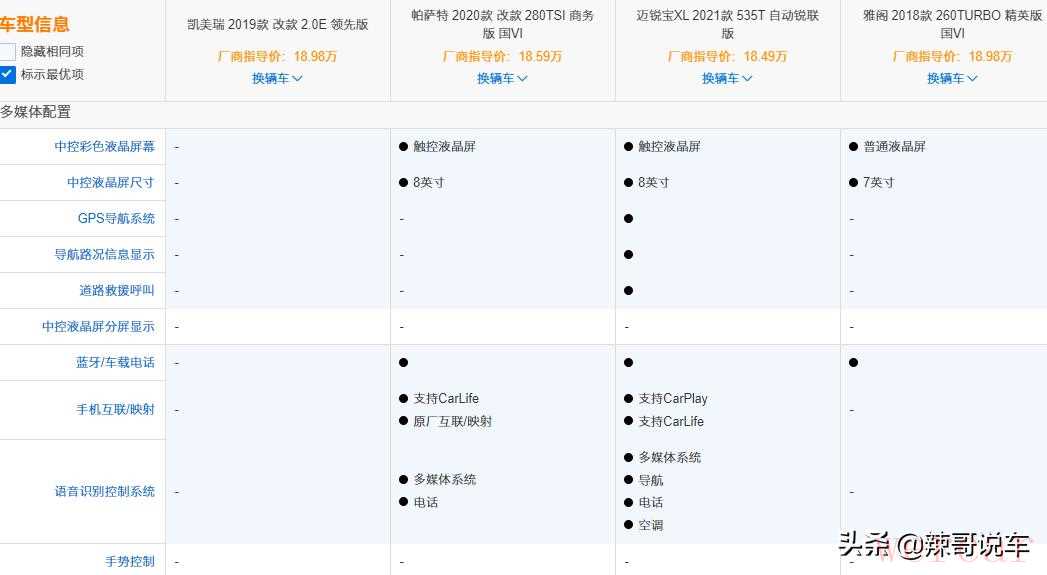Screen dimensions: 1047x575
Task: Open 换辆车 dropdown under 雅阁 2018款
Action: [x=952, y=78]
